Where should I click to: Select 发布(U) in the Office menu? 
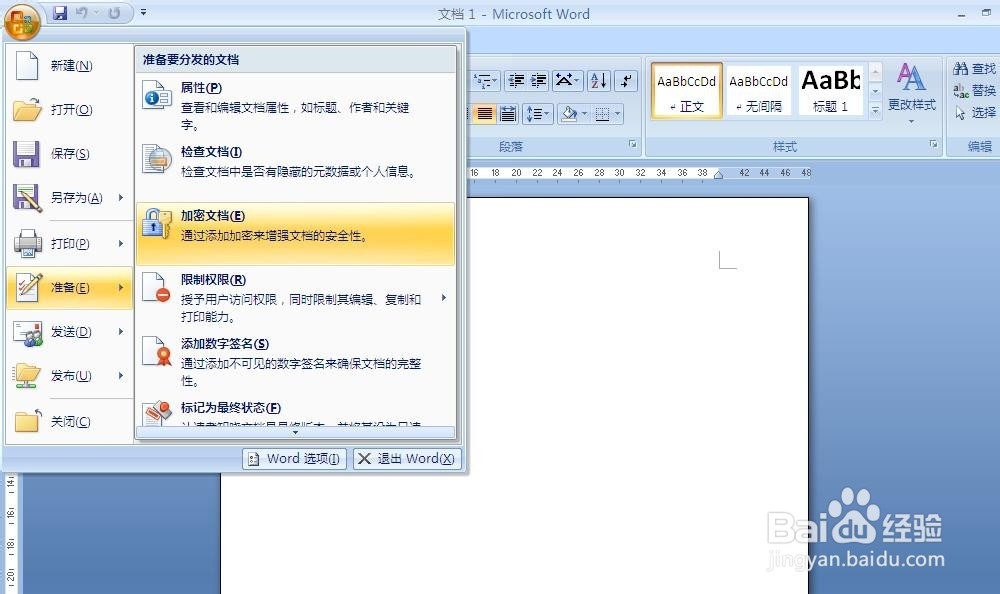pos(70,376)
